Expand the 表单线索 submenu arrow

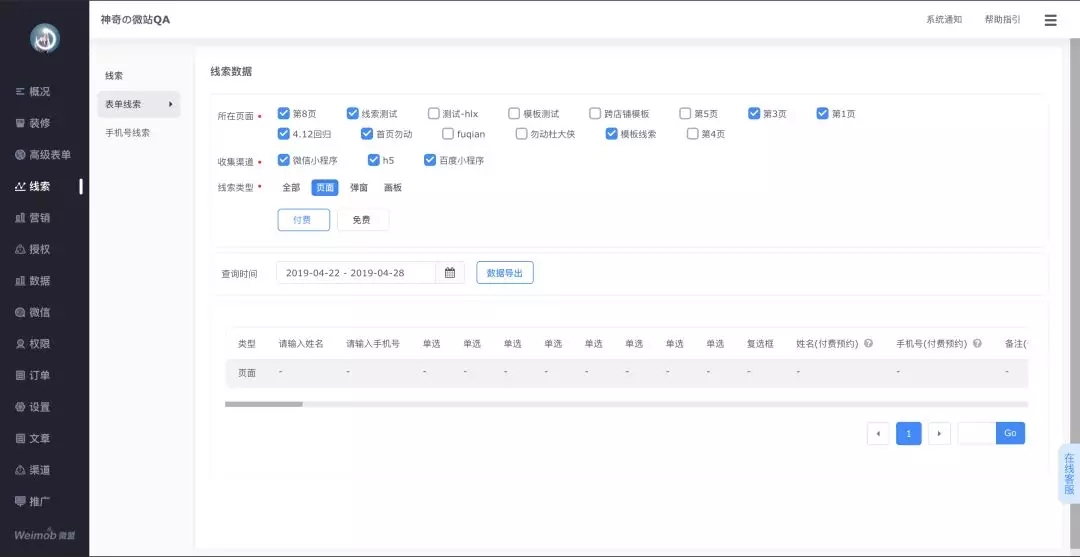[x=170, y=104]
